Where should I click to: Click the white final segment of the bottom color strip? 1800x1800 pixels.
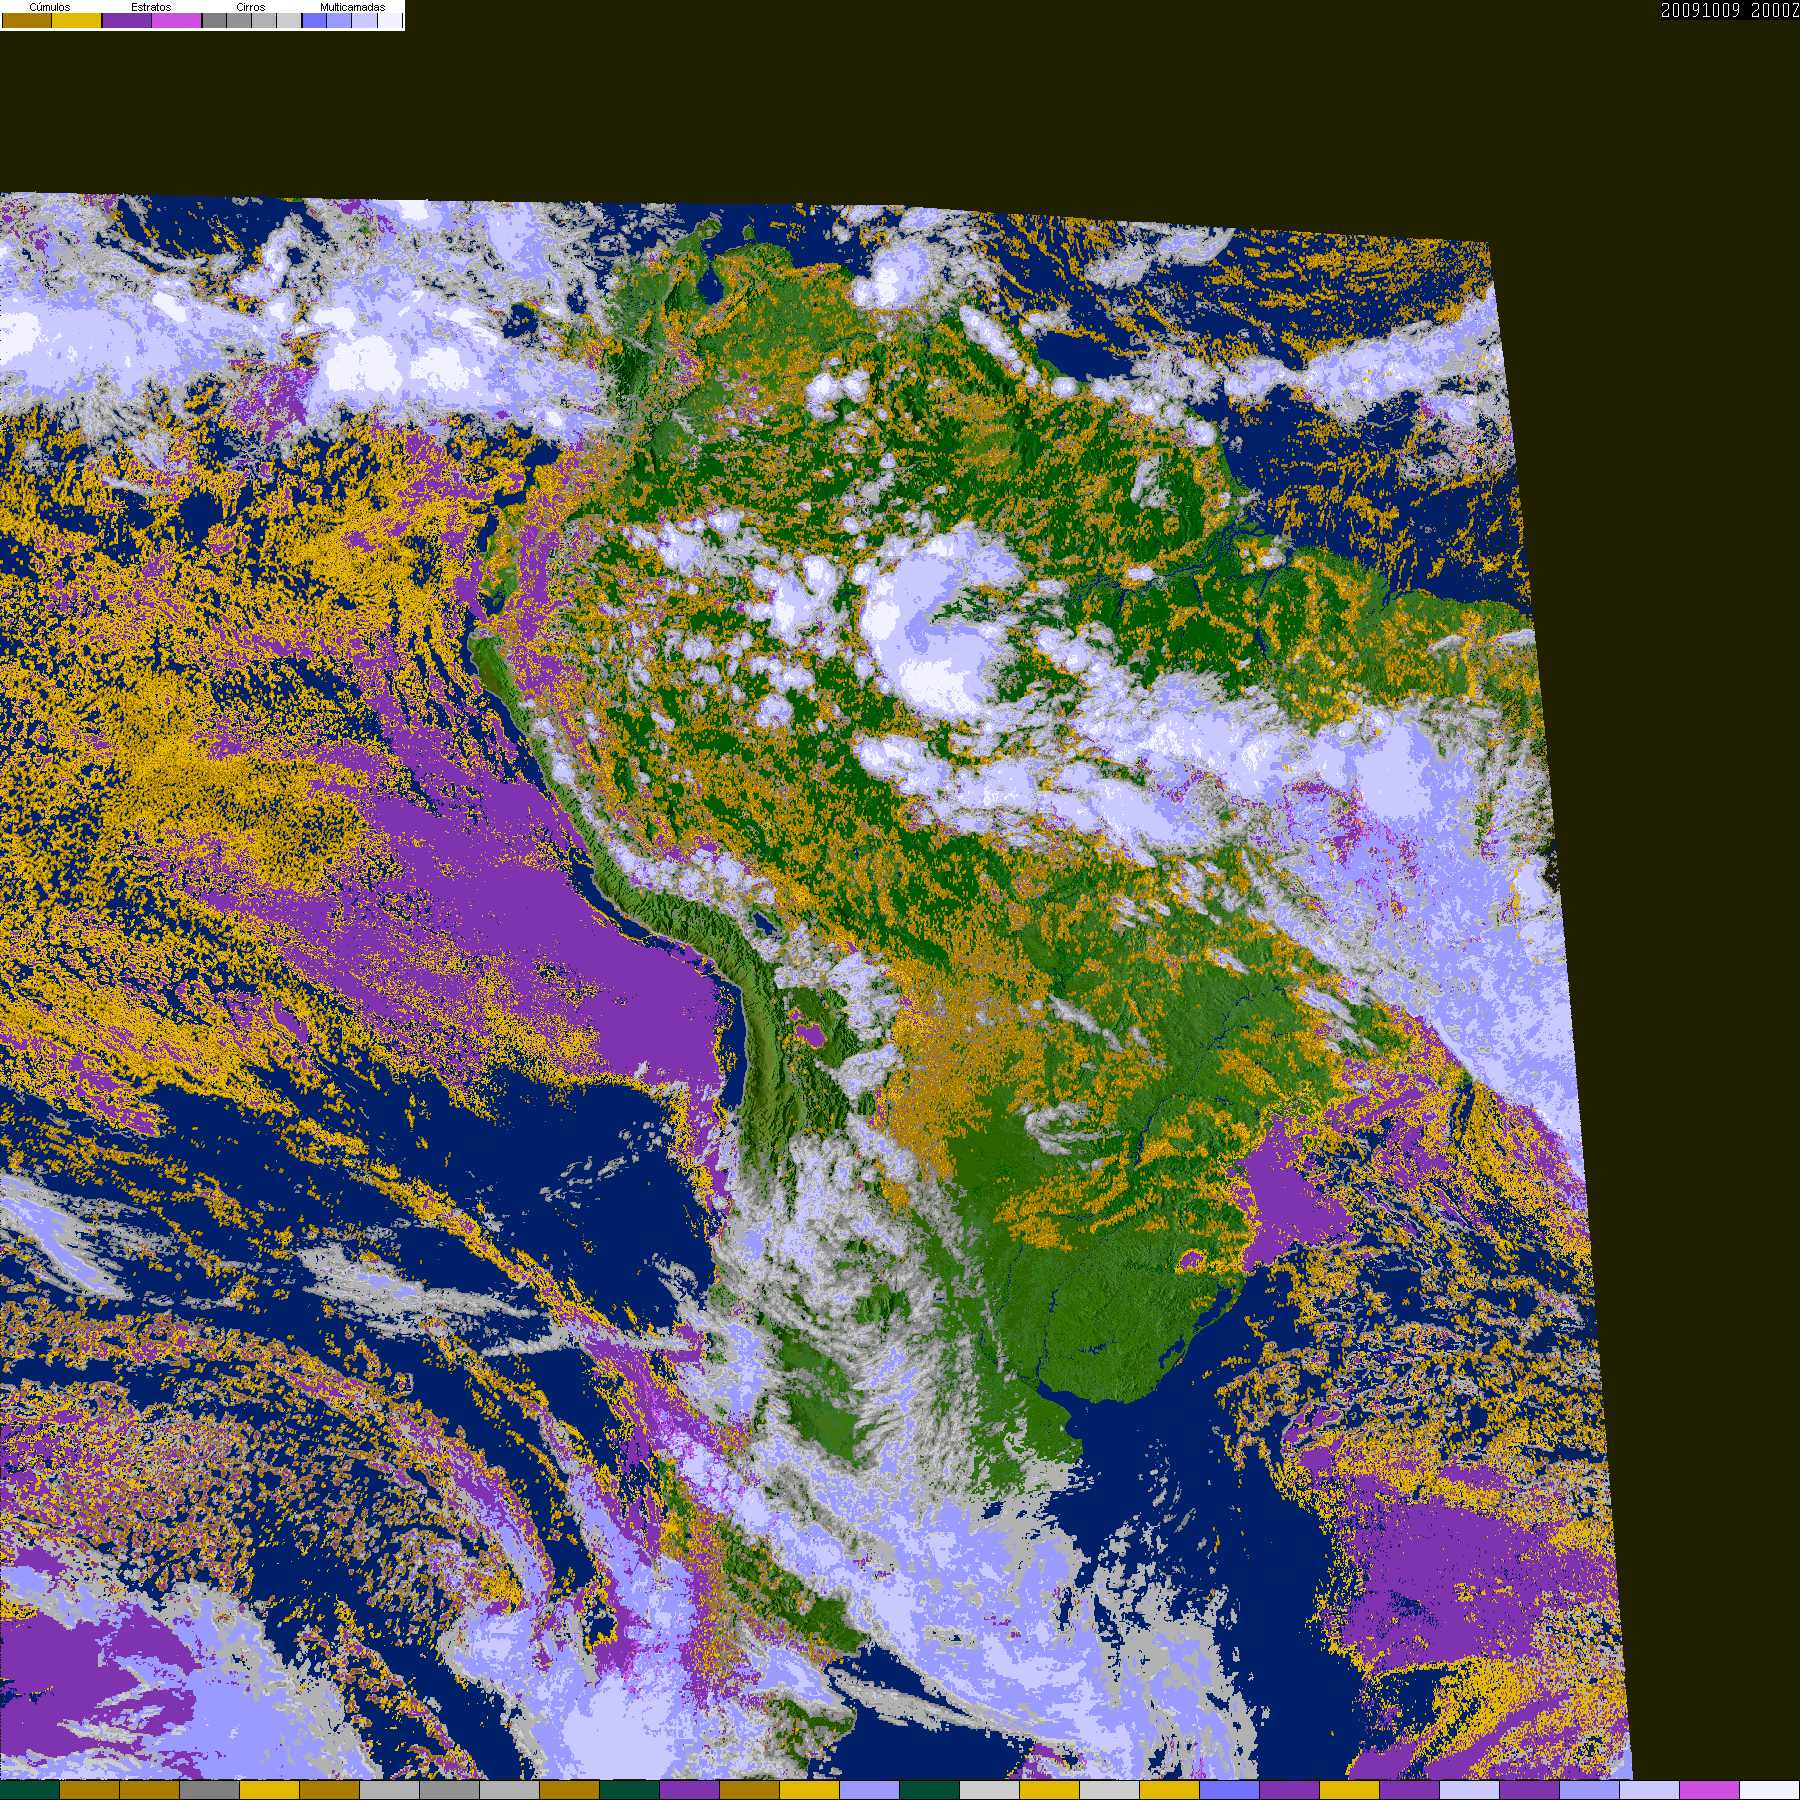1770,1790
